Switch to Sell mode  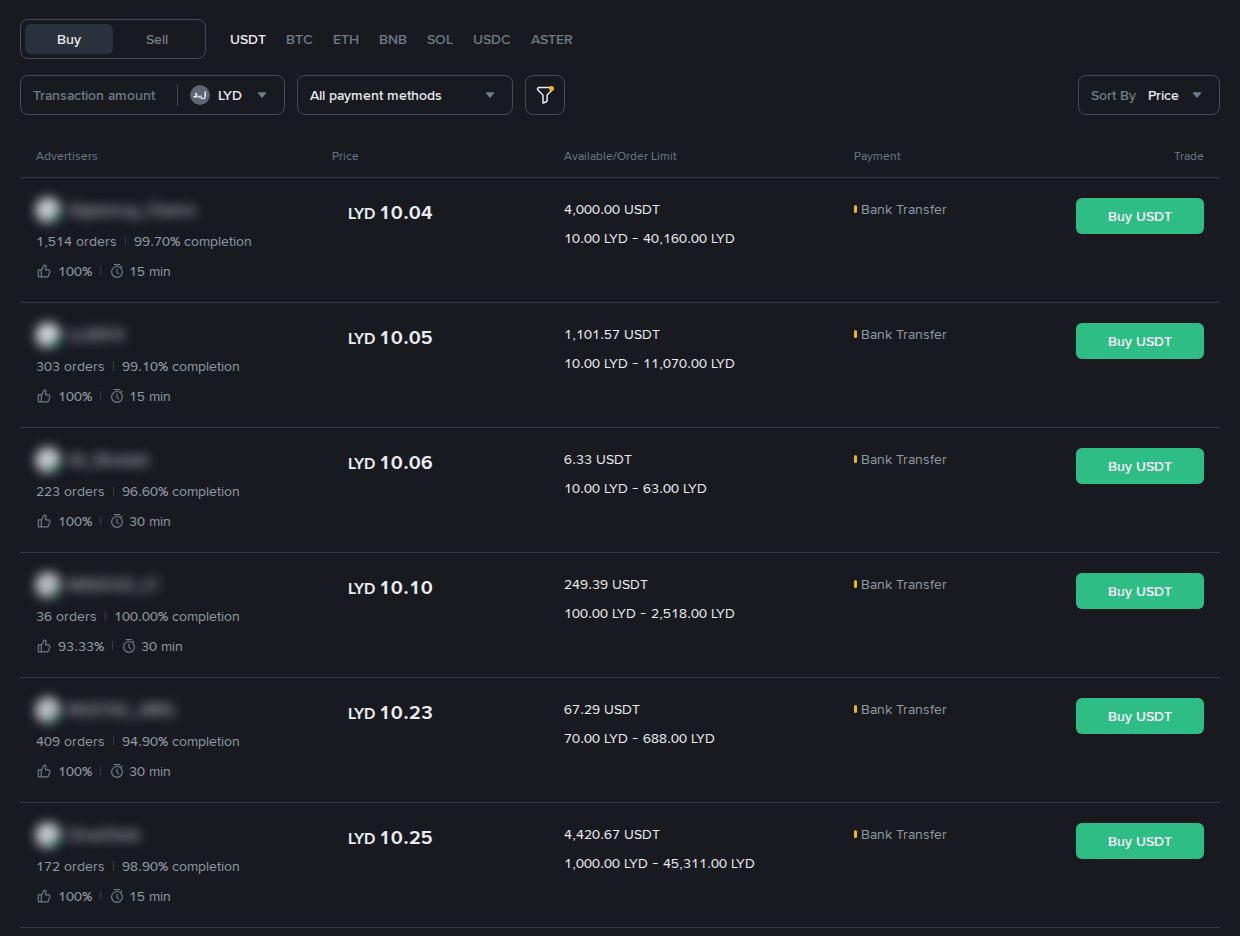click(157, 39)
